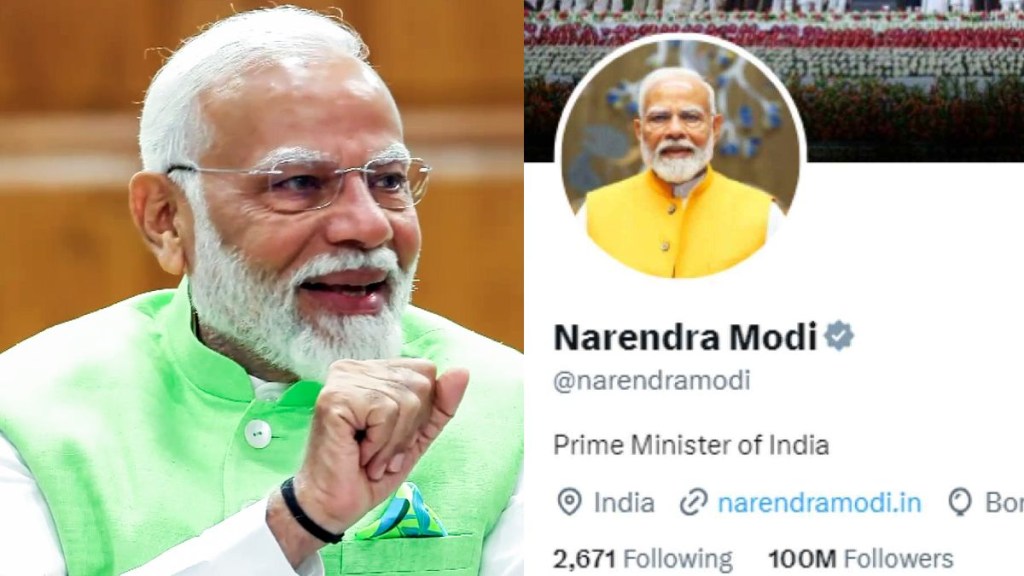Click the @narendramodi handle

pyautogui.click(x=652, y=380)
